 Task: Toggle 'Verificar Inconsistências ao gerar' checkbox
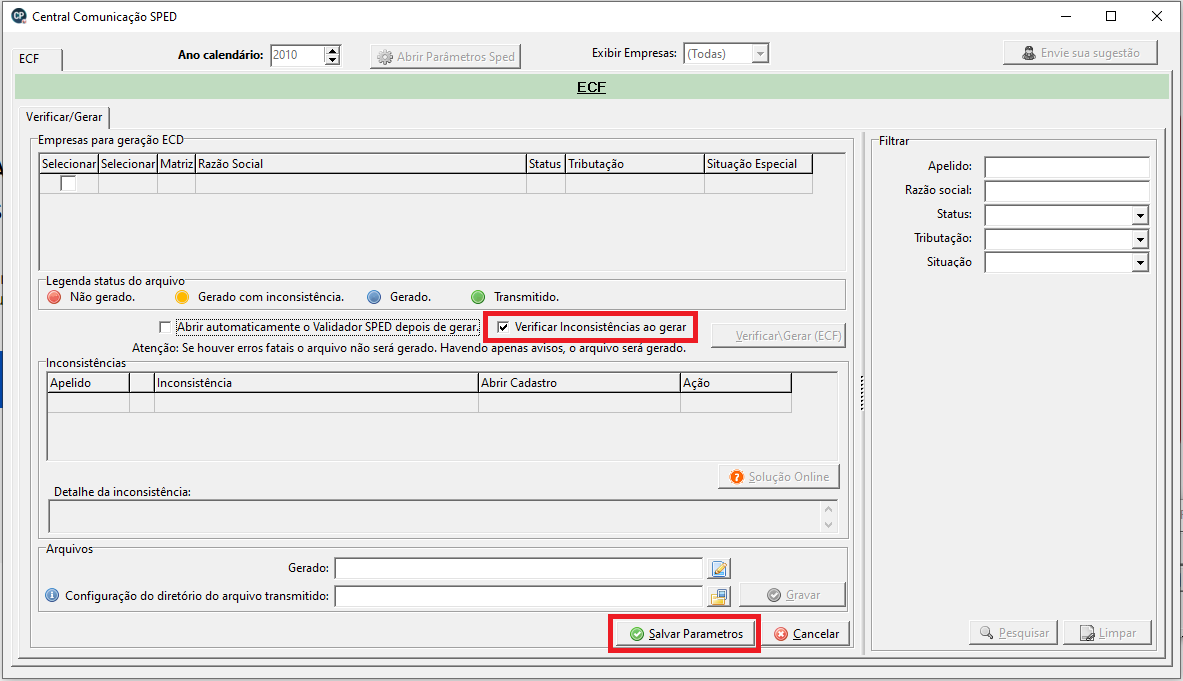point(503,327)
